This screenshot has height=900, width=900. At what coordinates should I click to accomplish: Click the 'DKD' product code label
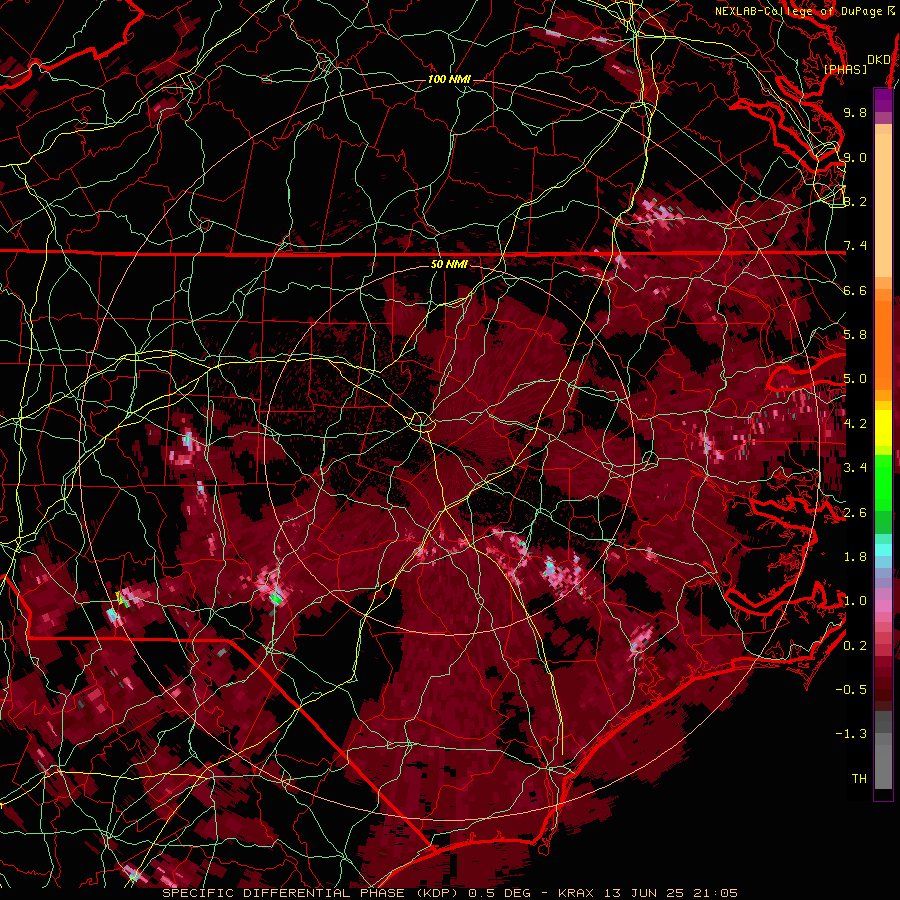coord(878,60)
